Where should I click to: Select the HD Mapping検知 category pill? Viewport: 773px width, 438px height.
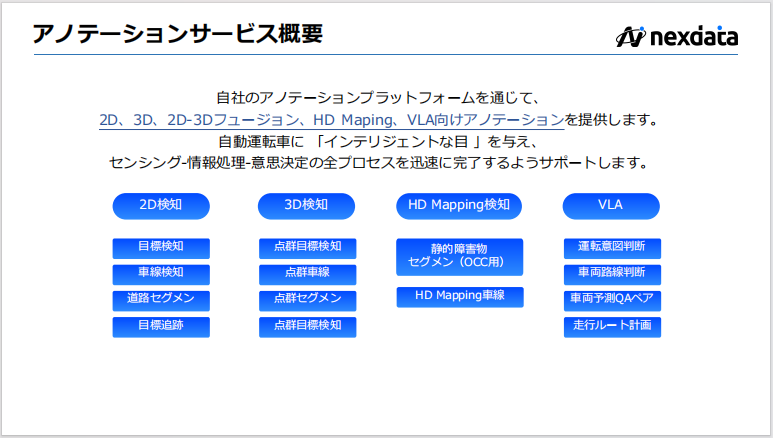459,206
